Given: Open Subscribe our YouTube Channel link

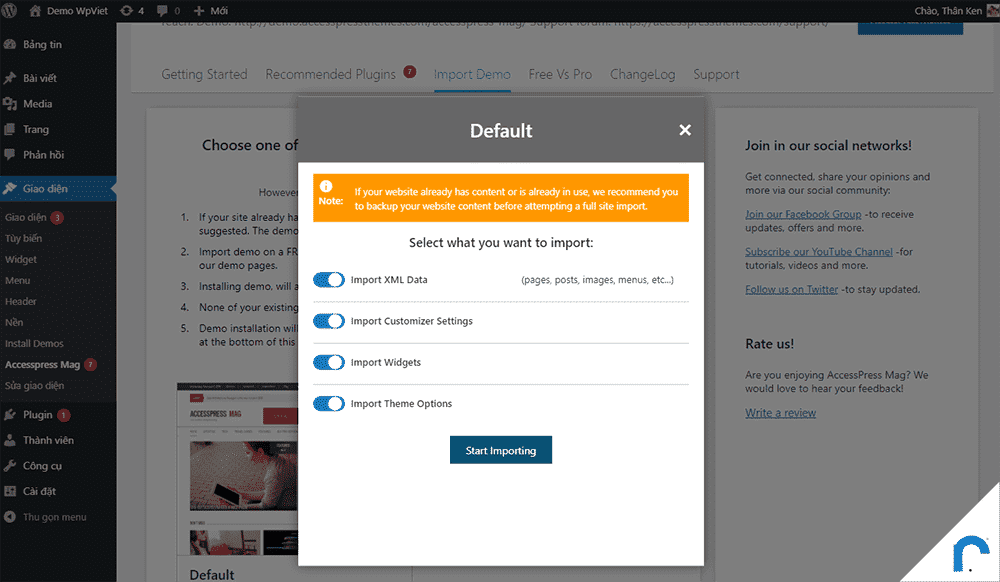Looking at the screenshot, I should click(x=819, y=252).
